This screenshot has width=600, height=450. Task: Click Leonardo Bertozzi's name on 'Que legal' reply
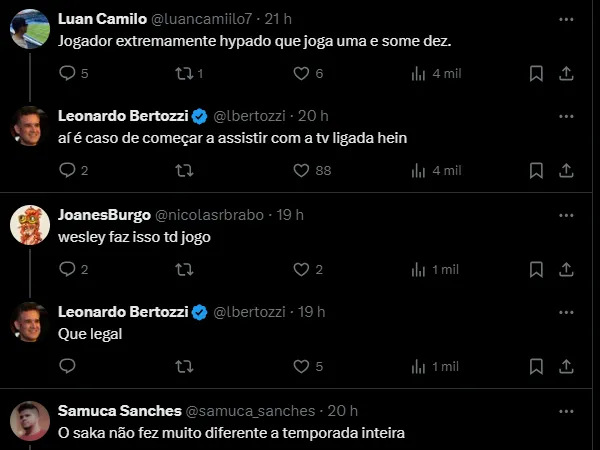(x=122, y=313)
